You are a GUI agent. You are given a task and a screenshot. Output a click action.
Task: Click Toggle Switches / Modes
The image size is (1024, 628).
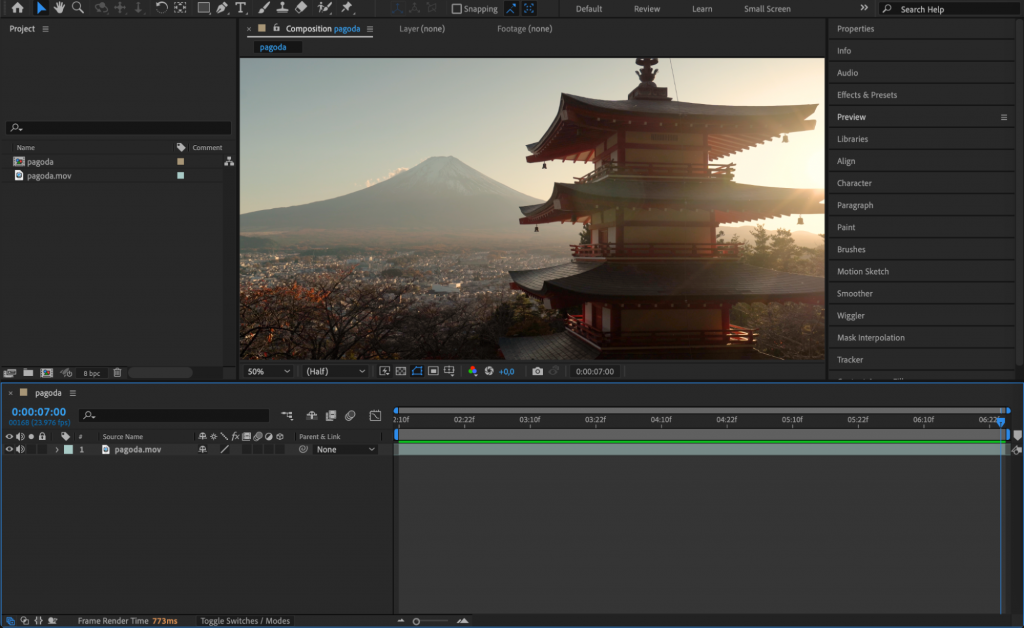pos(244,620)
